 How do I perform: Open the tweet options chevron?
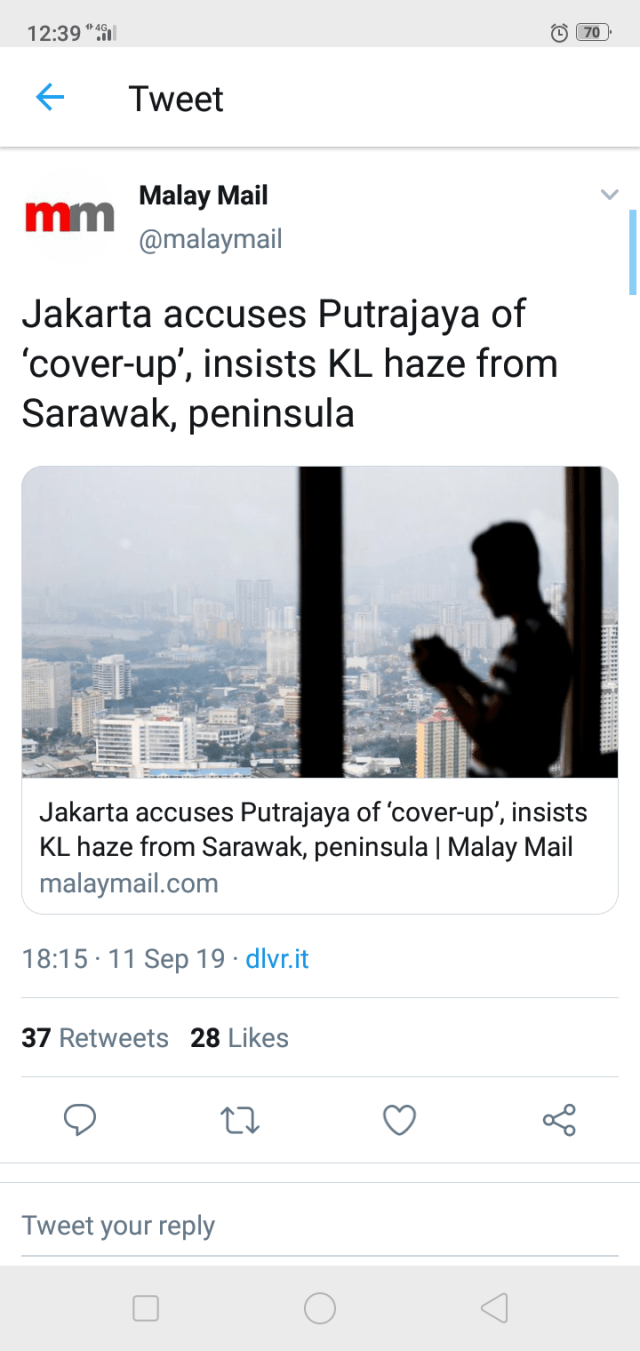(x=609, y=194)
